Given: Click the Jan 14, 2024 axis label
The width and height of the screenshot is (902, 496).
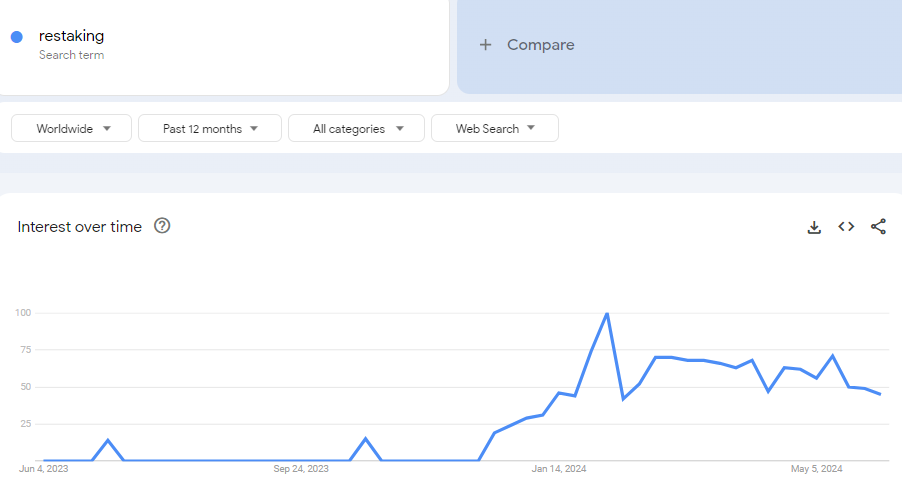Looking at the screenshot, I should [x=559, y=468].
